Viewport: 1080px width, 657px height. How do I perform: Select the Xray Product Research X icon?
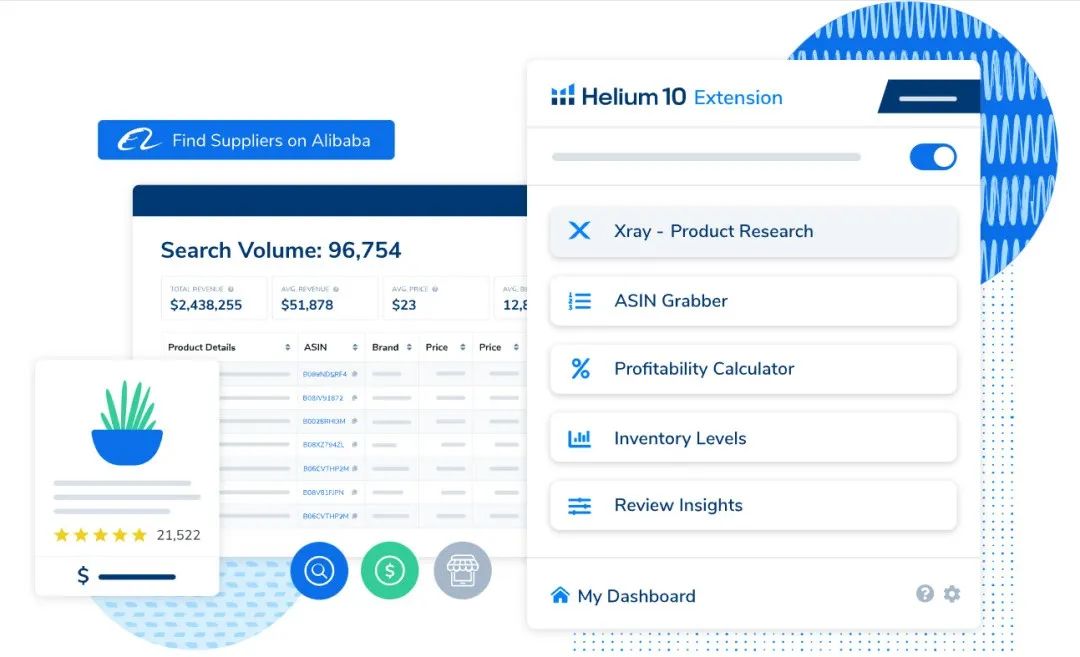click(579, 231)
